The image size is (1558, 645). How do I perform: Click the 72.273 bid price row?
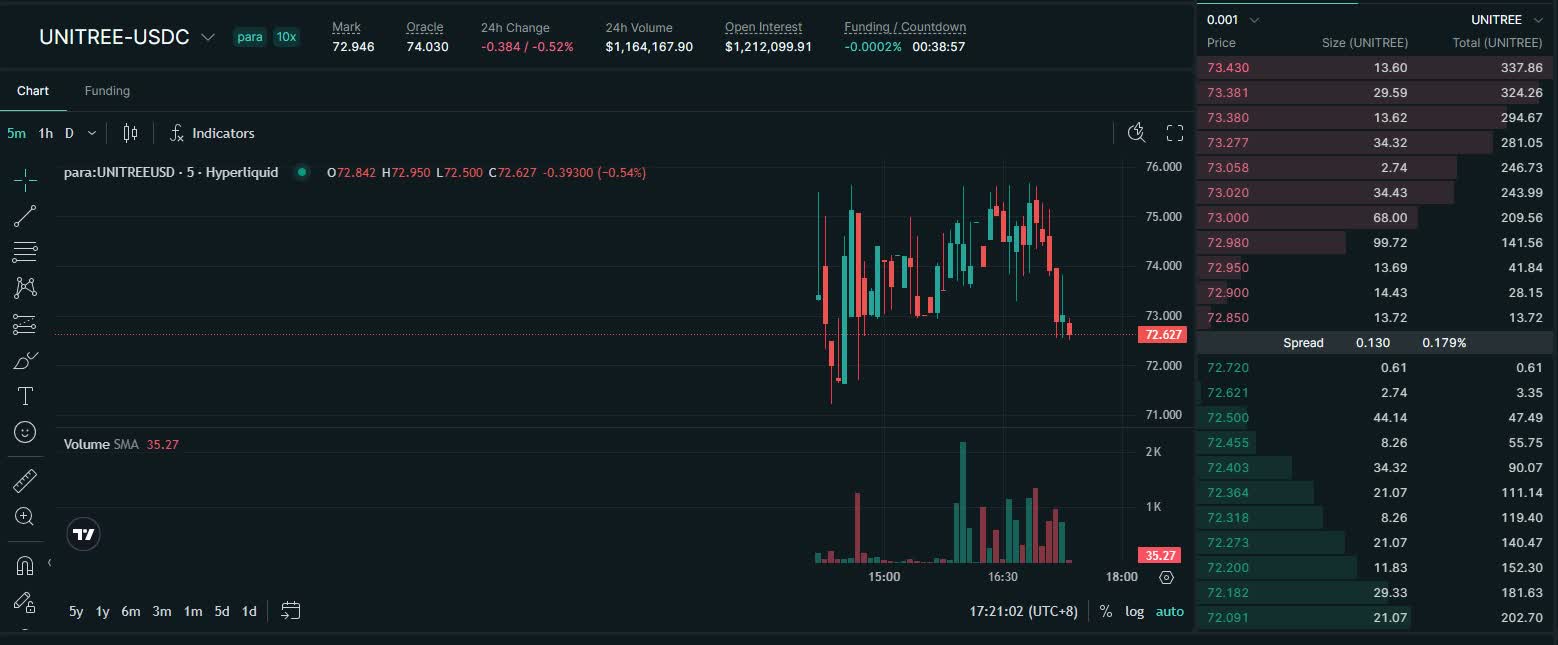(1376, 543)
